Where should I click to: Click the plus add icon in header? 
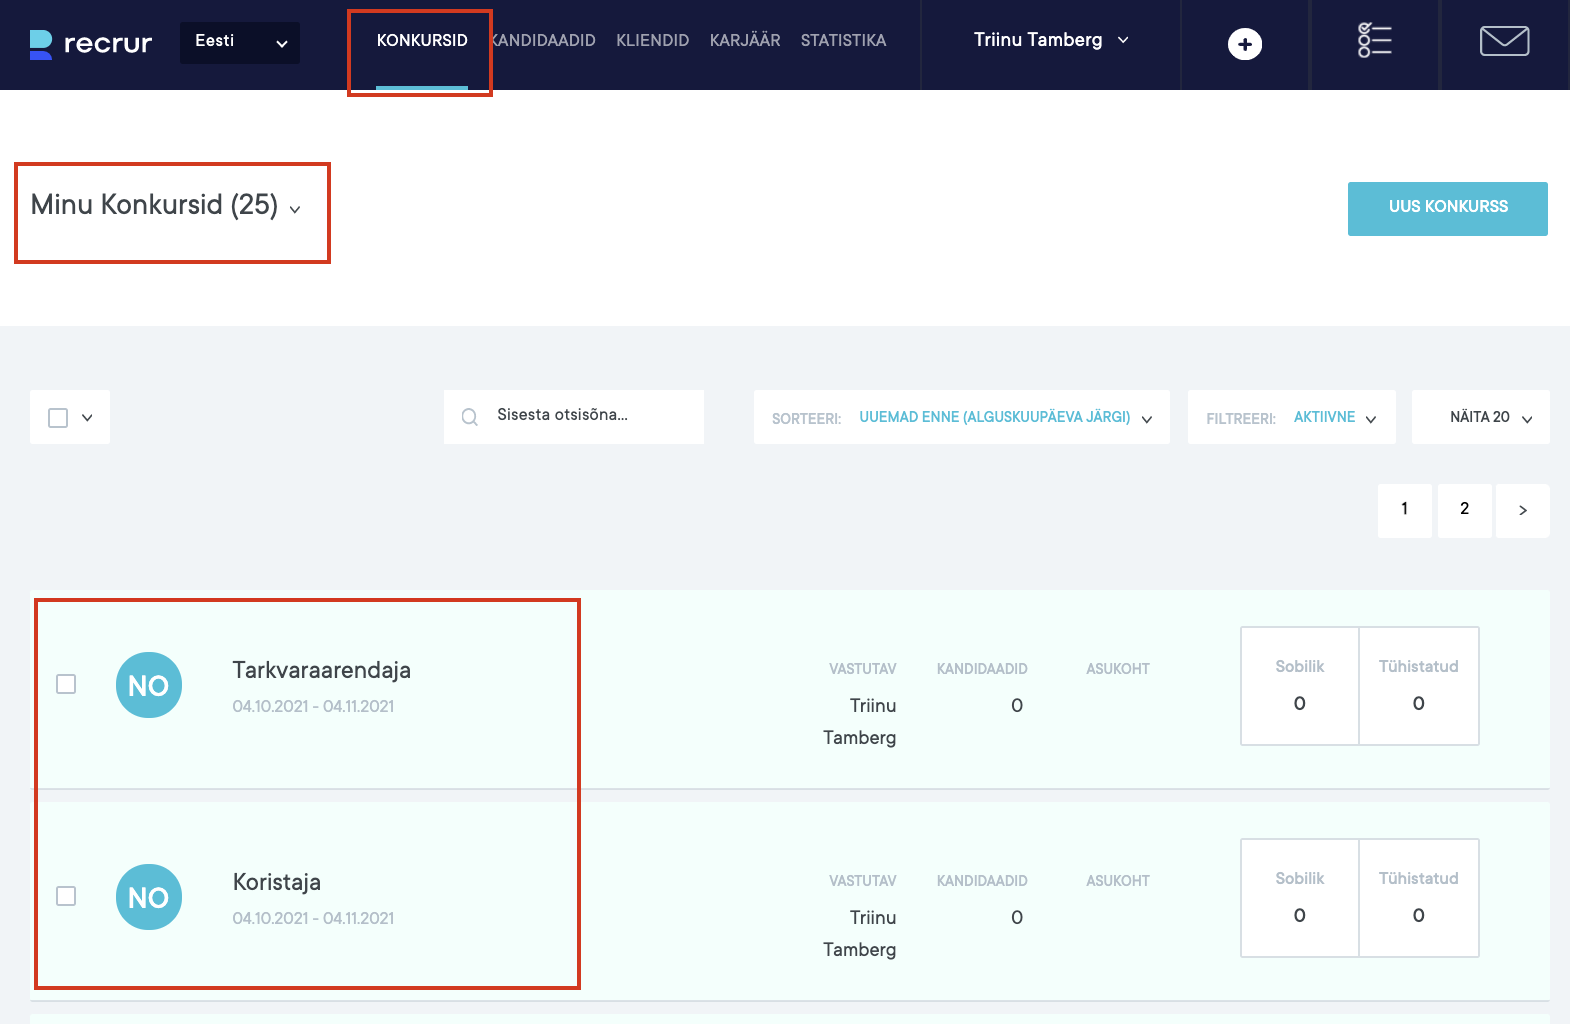coord(1244,44)
